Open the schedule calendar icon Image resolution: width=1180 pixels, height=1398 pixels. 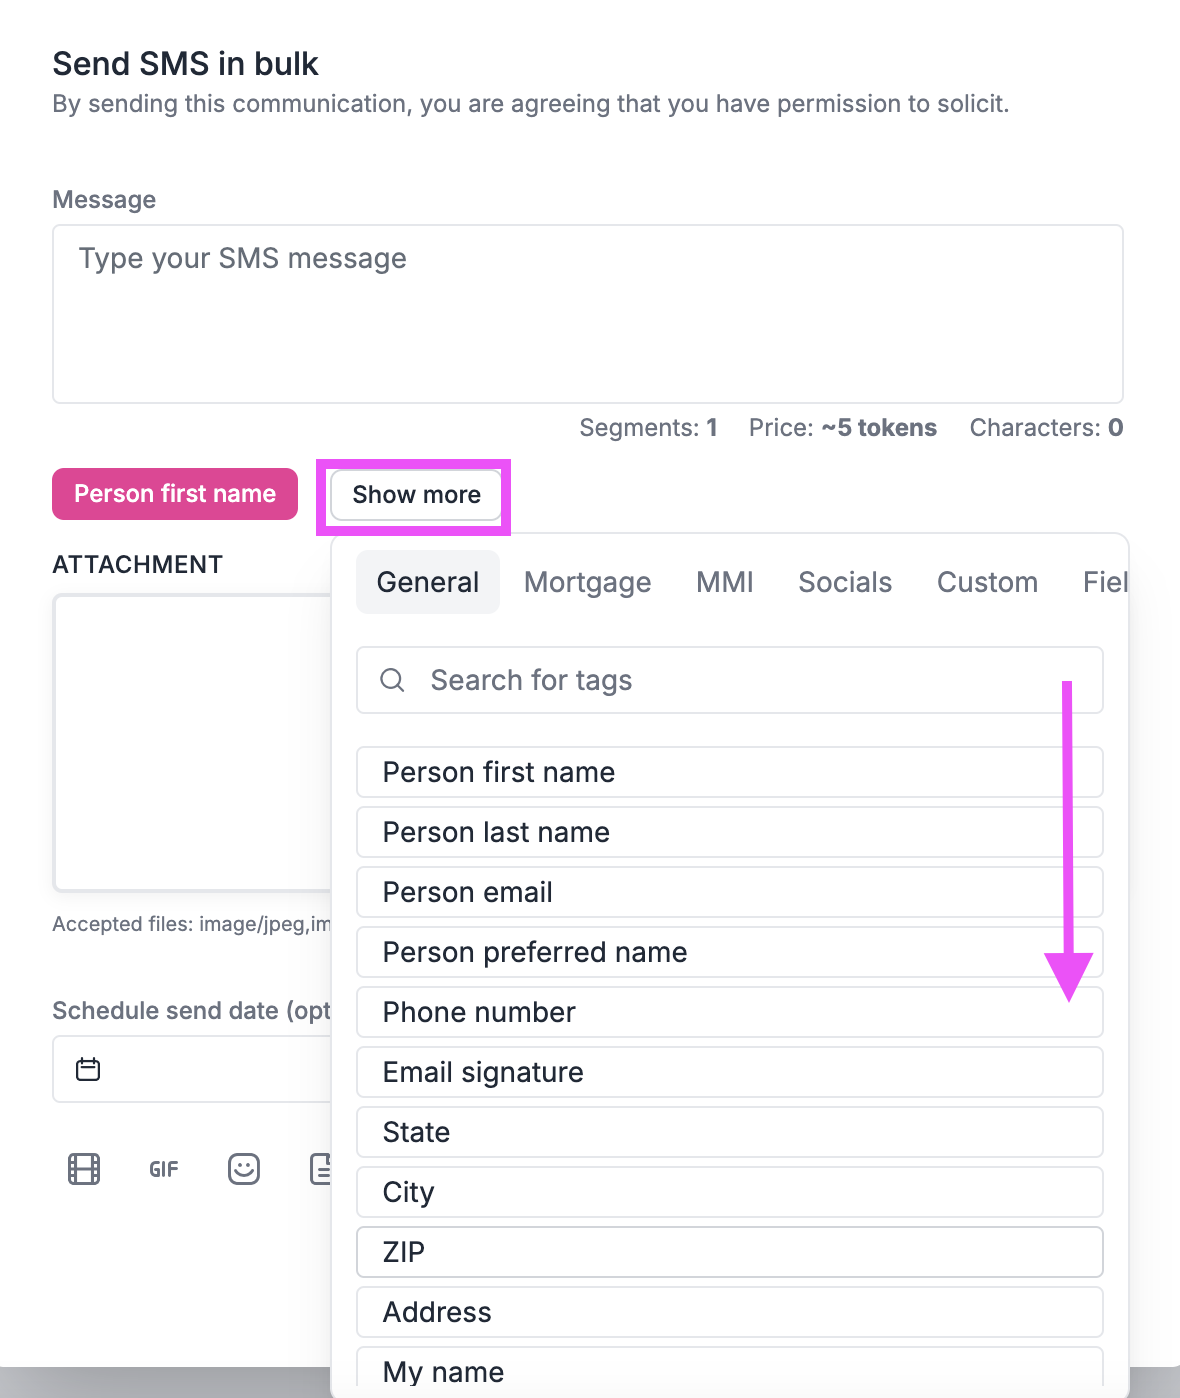(88, 1068)
